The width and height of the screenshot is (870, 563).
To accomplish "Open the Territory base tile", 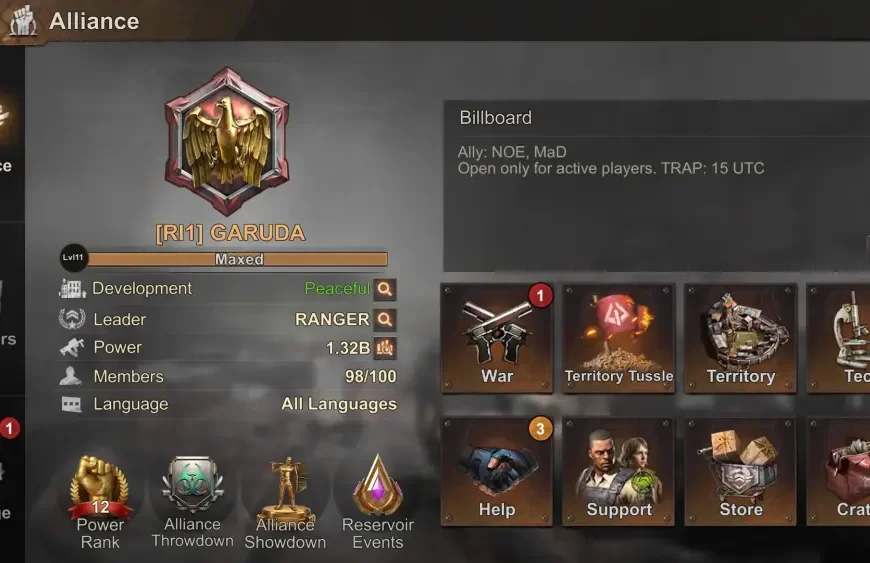I will [741, 338].
